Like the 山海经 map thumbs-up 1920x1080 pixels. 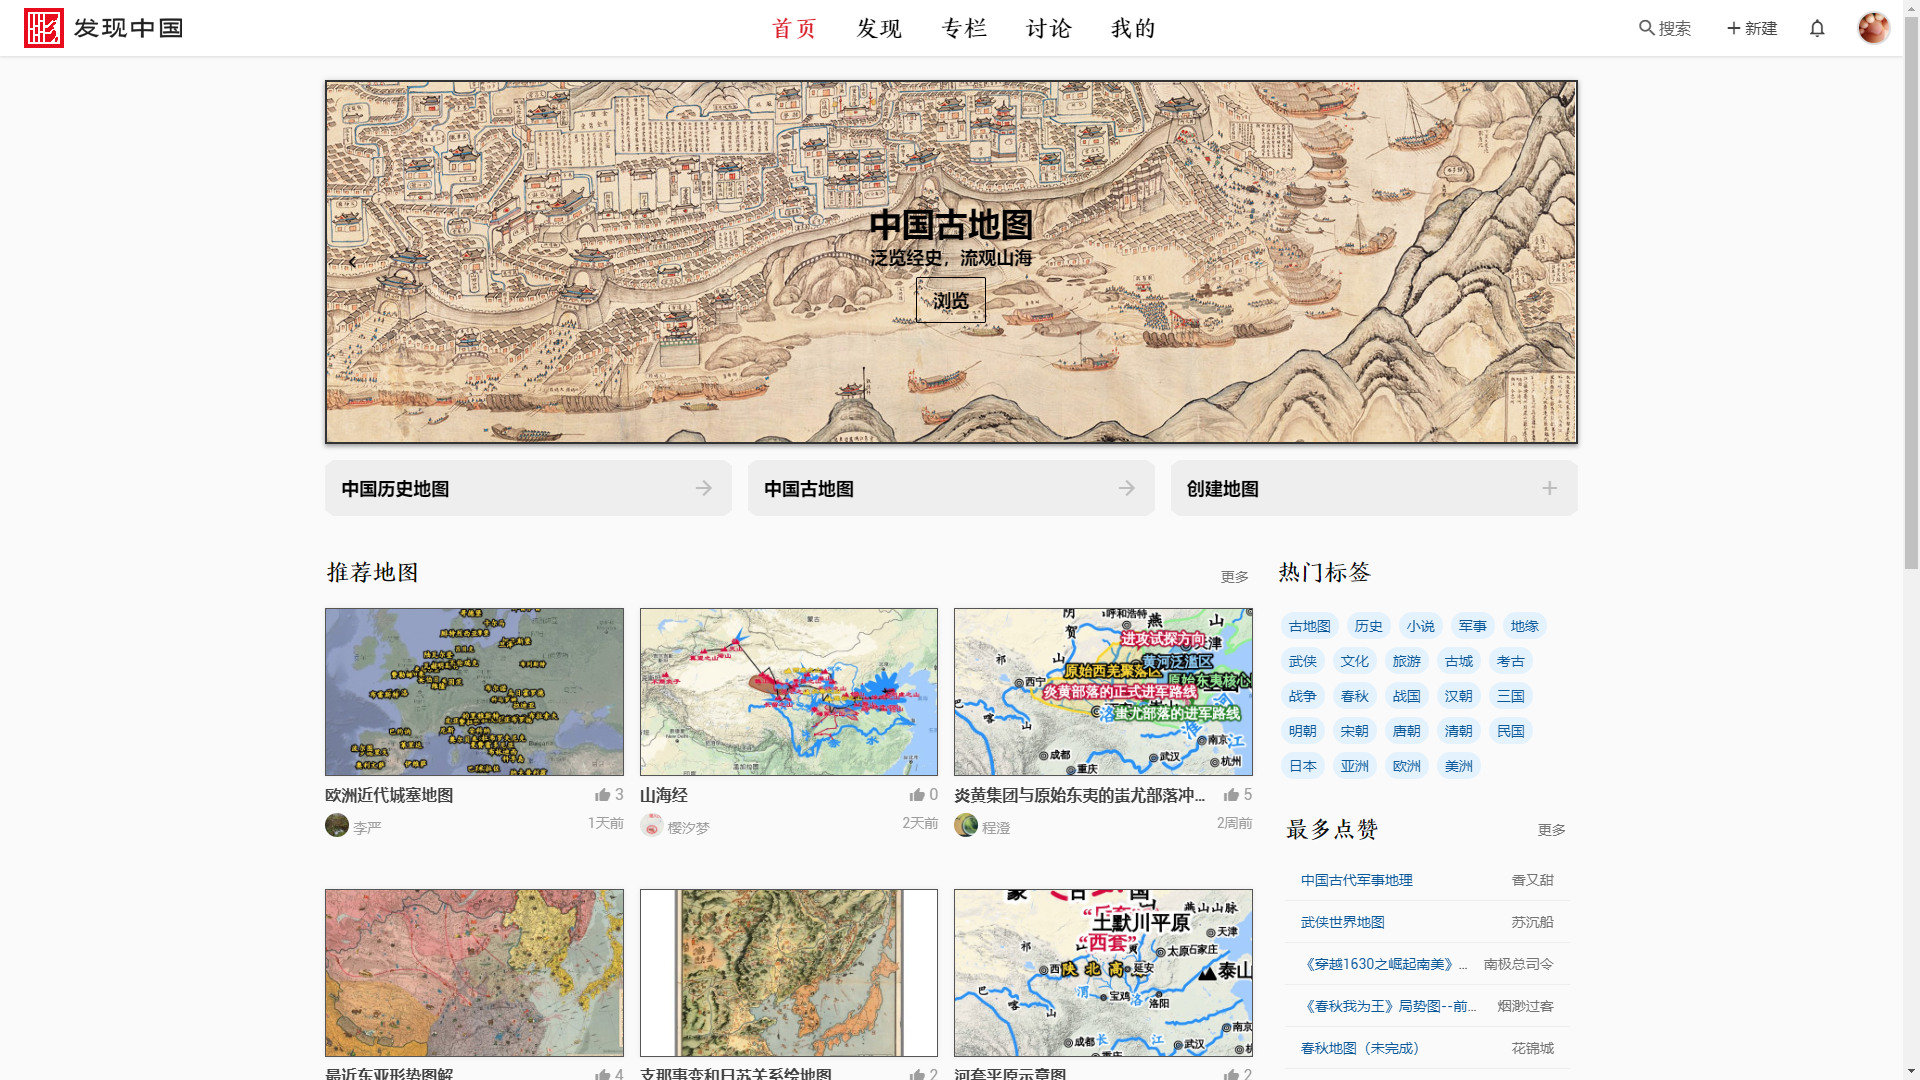(917, 795)
